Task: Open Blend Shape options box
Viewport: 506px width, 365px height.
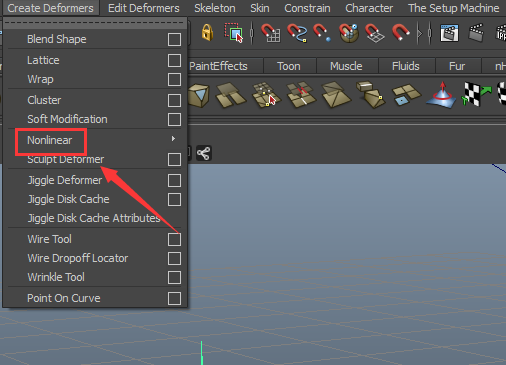Action: 174,39
